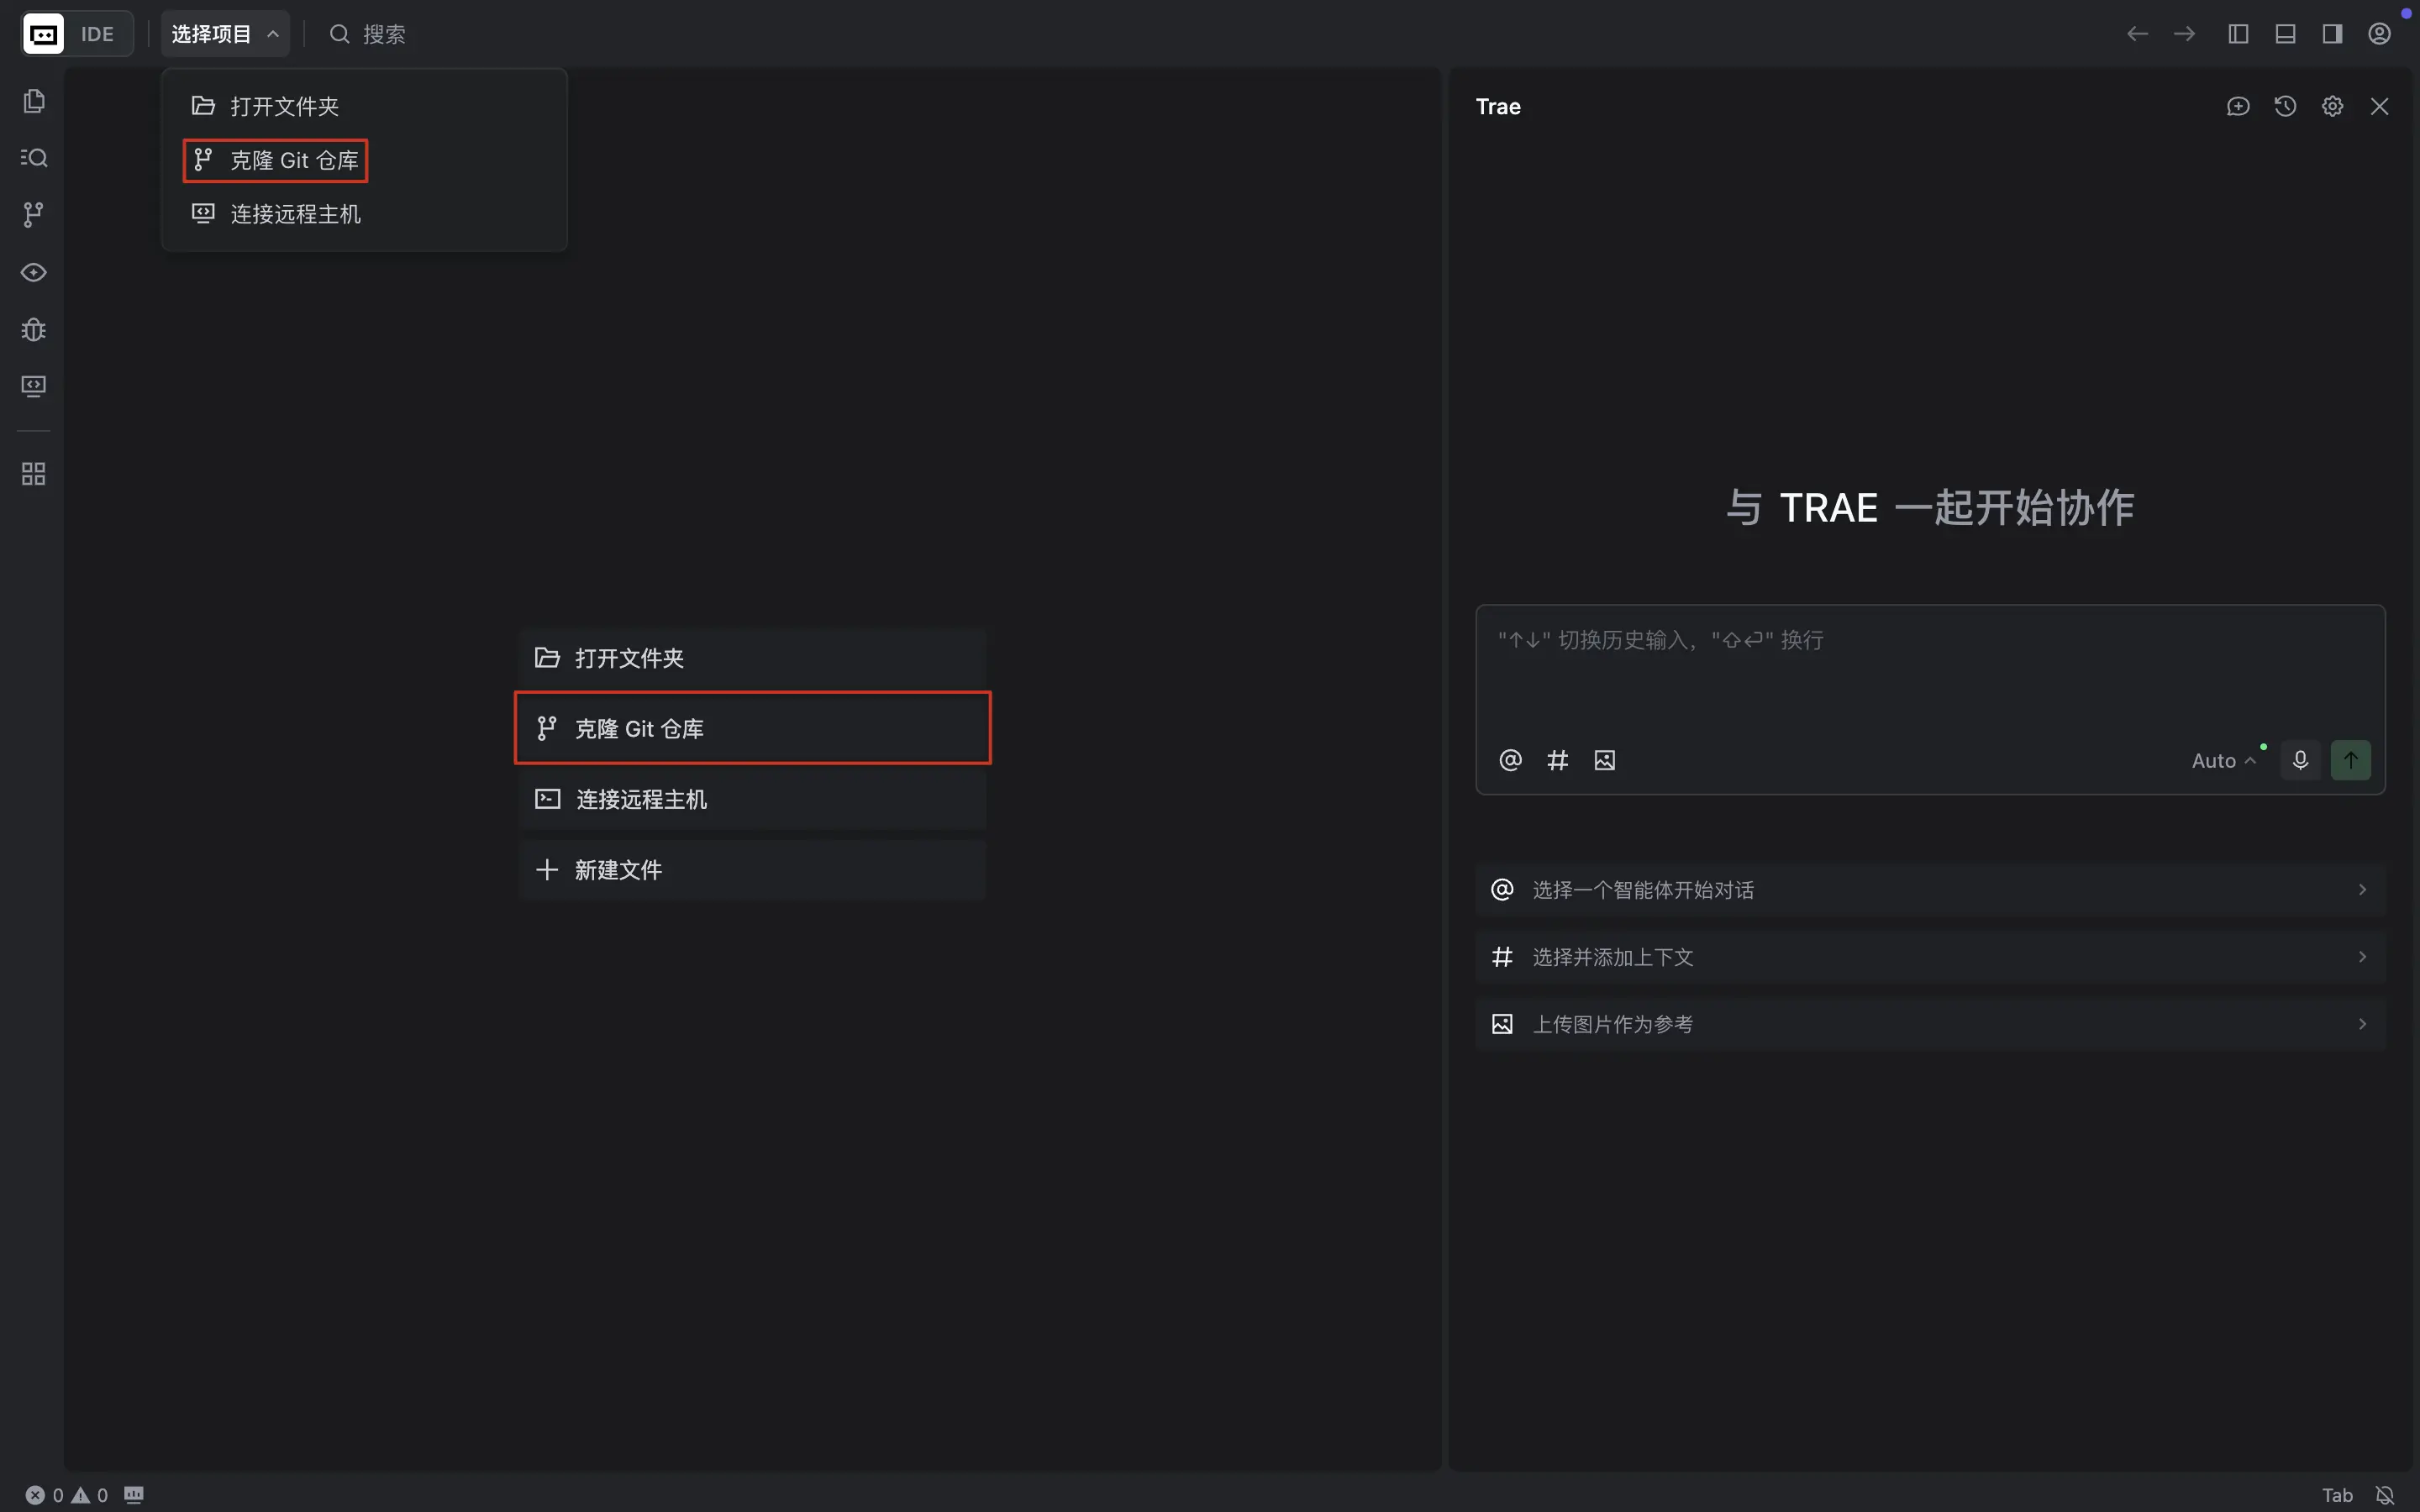Select the search icon in the sidebar
The height and width of the screenshot is (1512, 2420).
pos(34,157)
